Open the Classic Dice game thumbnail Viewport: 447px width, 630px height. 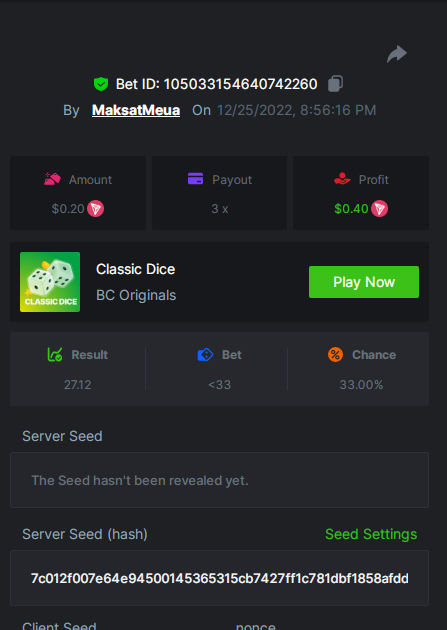click(x=50, y=282)
